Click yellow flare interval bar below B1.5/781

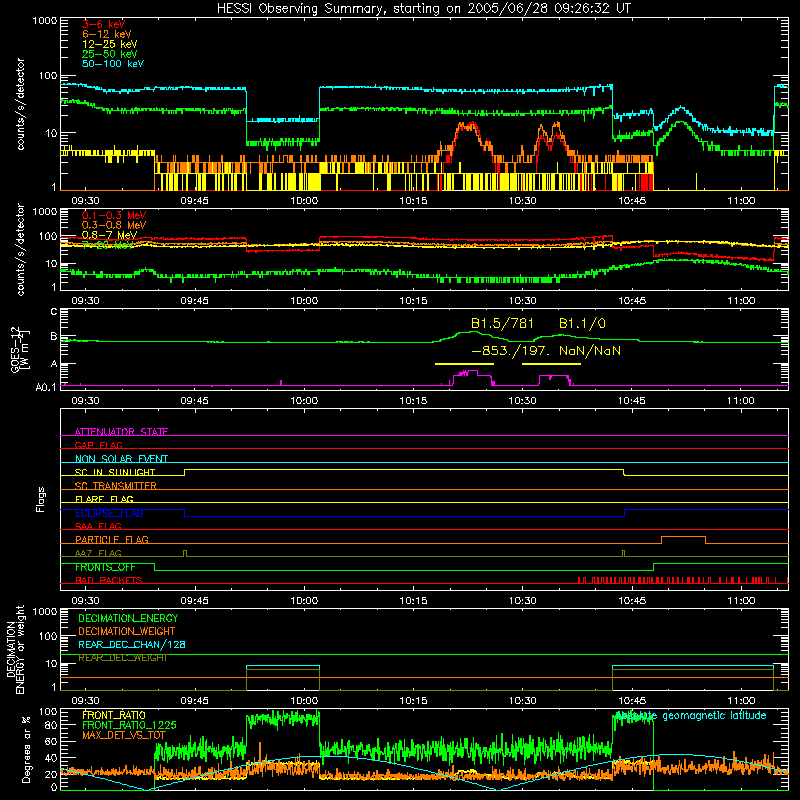(x=464, y=364)
